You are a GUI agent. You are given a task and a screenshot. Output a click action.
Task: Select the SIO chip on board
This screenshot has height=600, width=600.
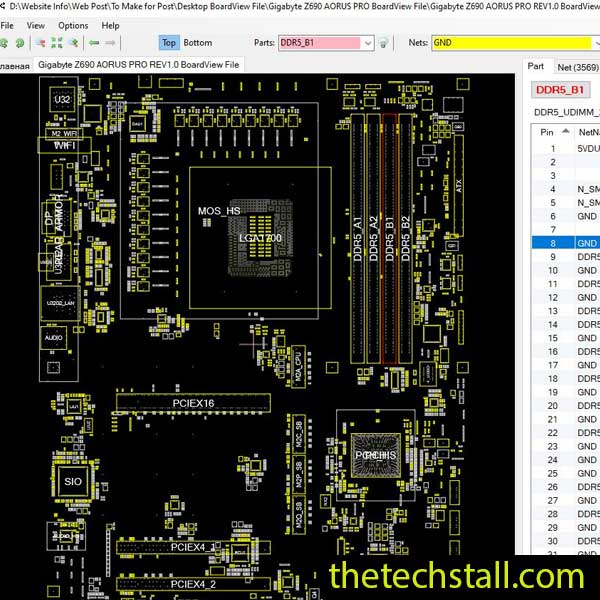click(x=73, y=481)
